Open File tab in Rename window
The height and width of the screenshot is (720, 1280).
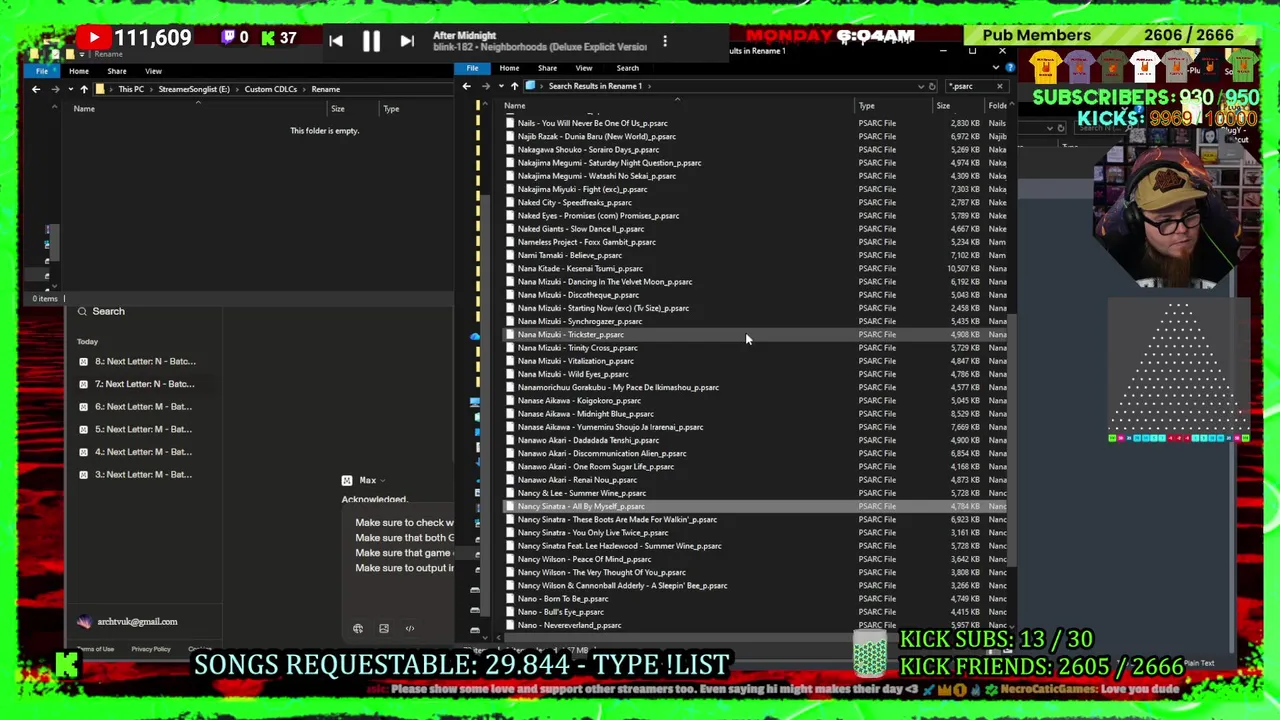coord(42,71)
